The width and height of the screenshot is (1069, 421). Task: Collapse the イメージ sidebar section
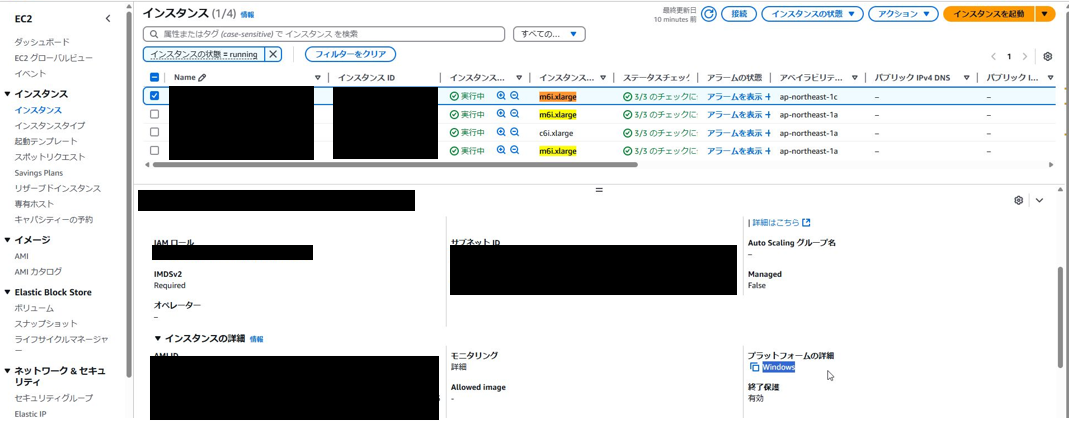tap(7, 240)
